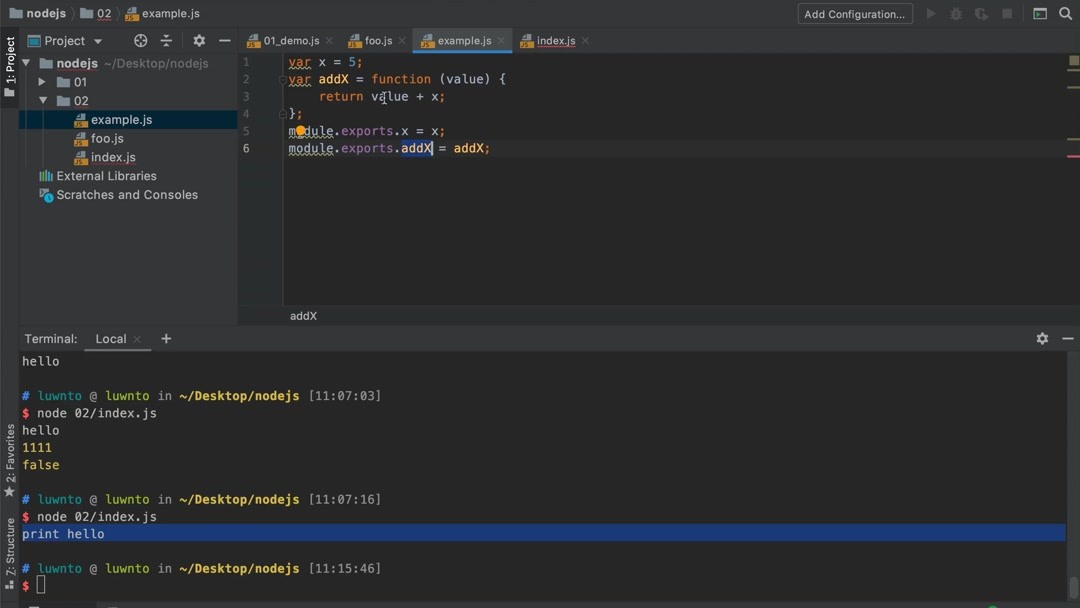Switch to the foo.js editor tab

[377, 41]
